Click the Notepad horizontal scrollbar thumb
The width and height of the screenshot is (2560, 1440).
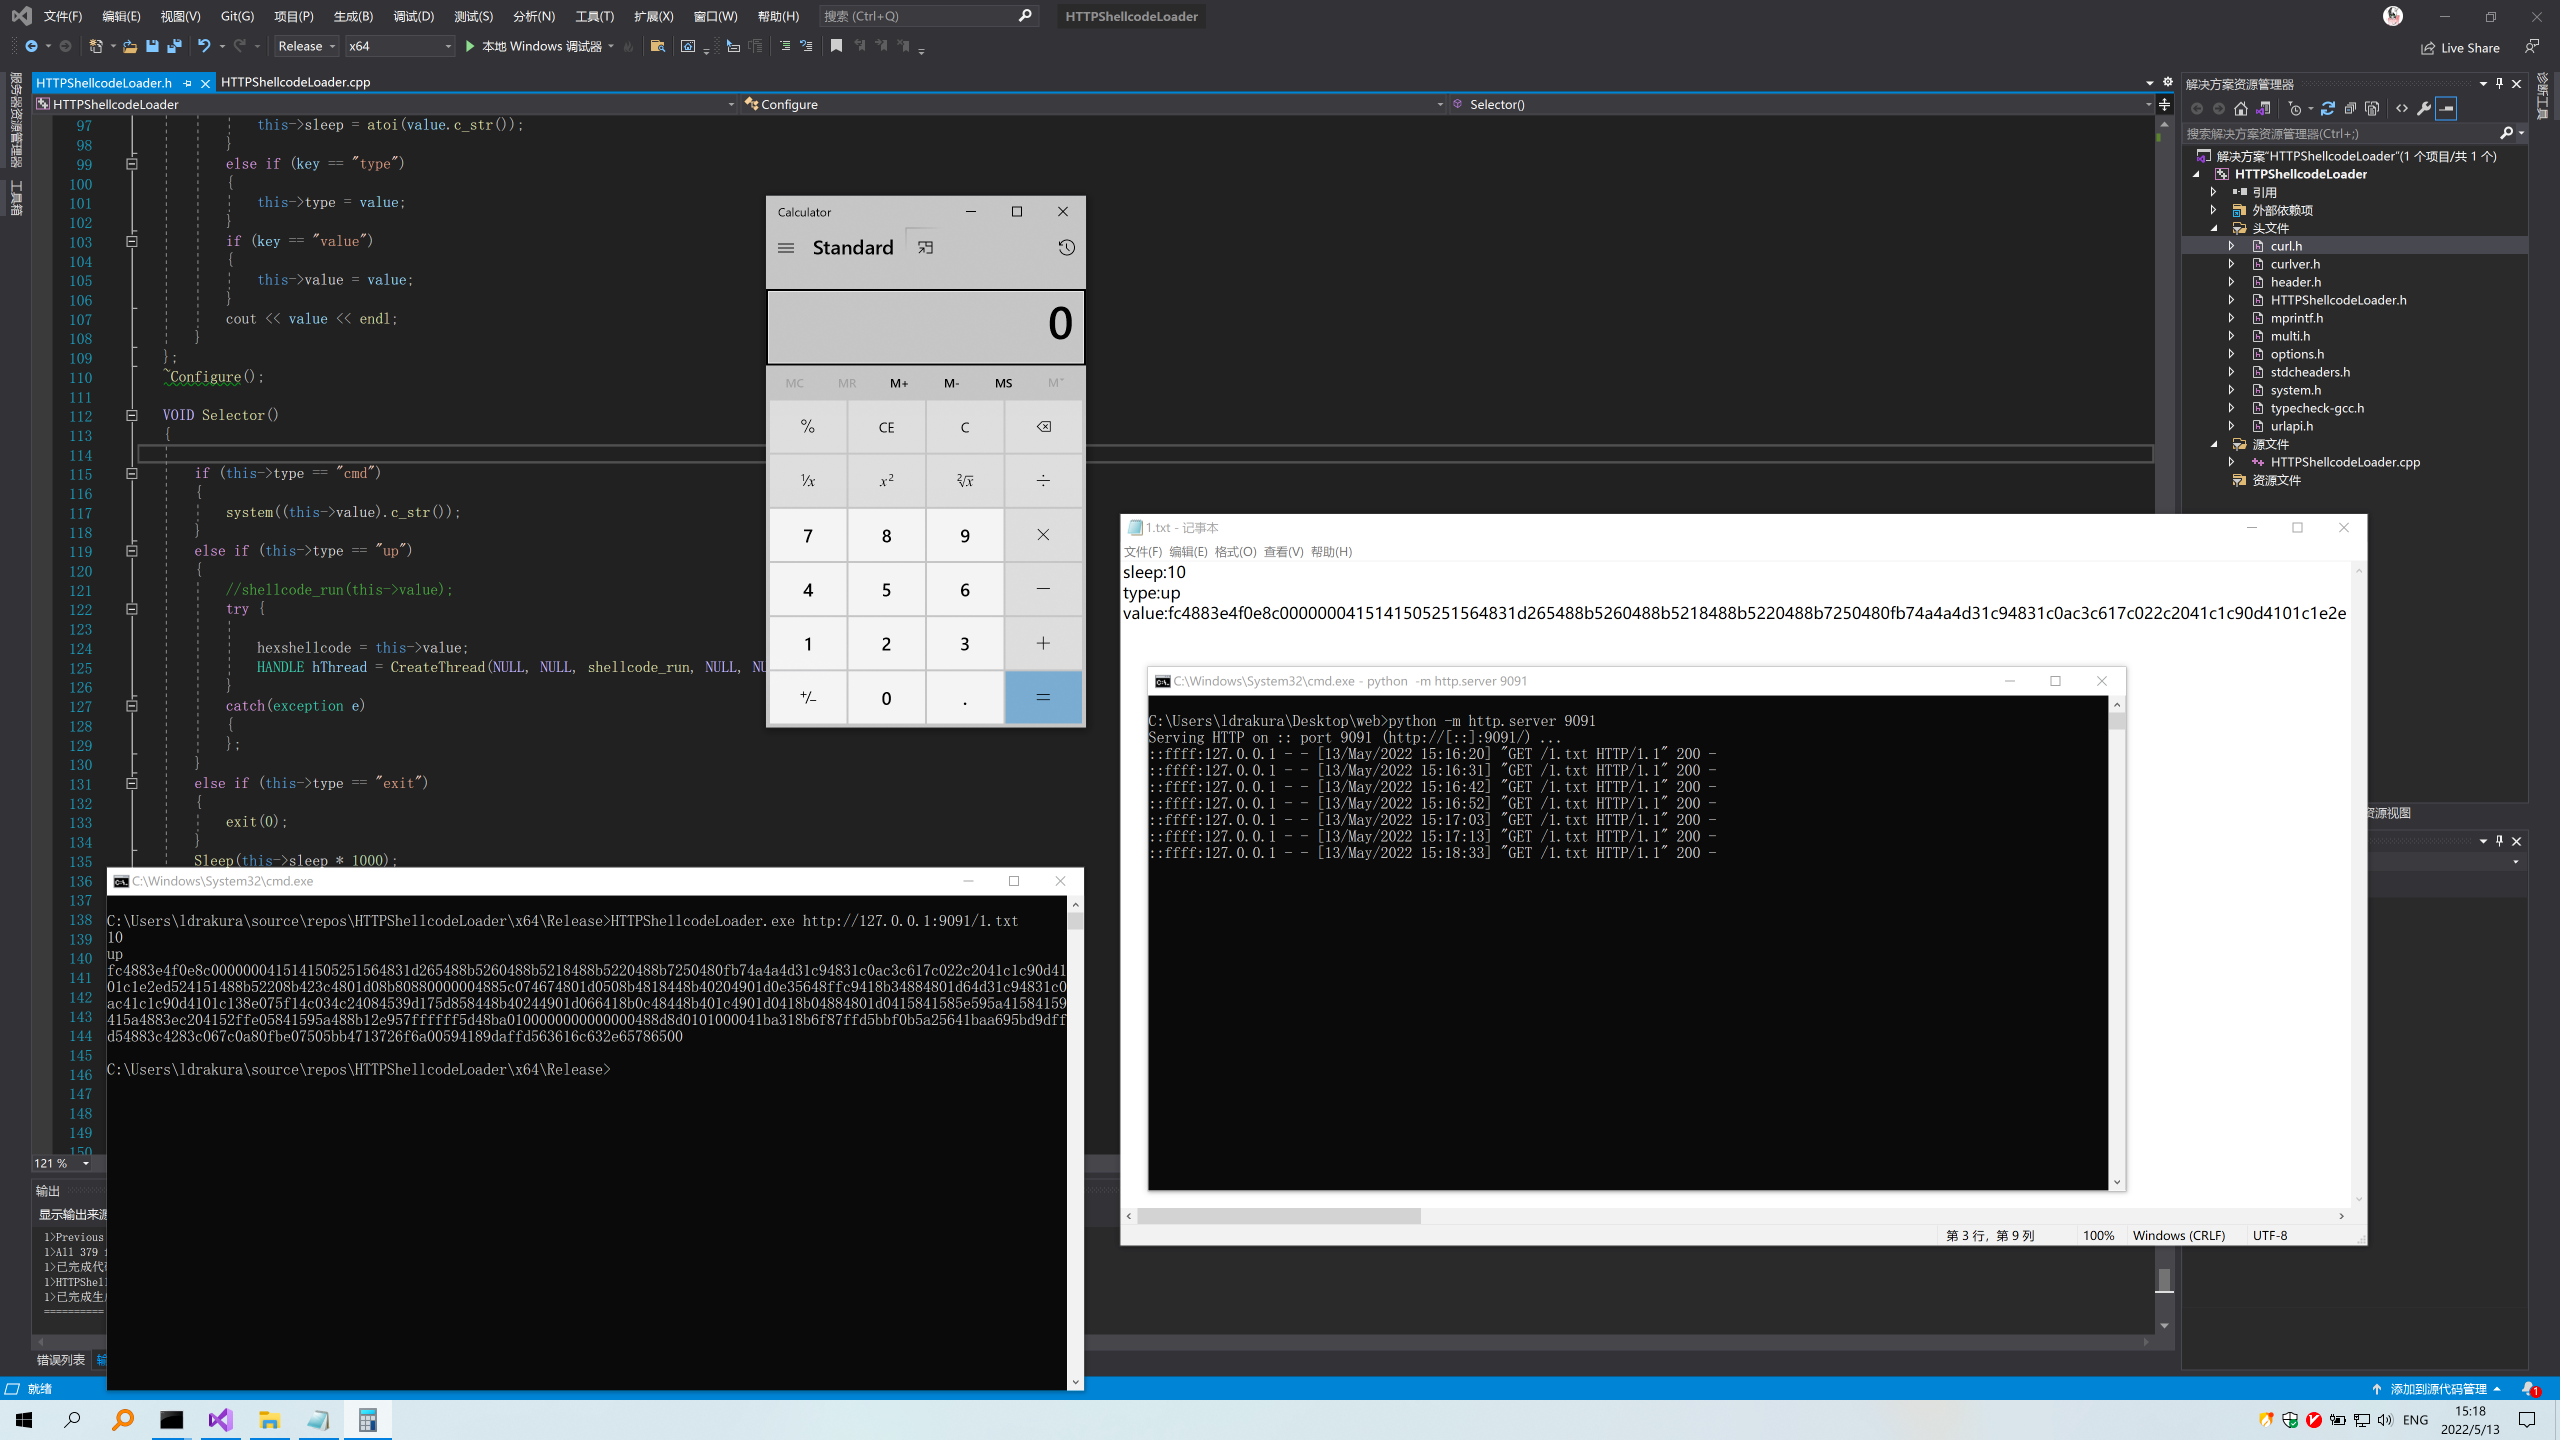pos(1278,1216)
